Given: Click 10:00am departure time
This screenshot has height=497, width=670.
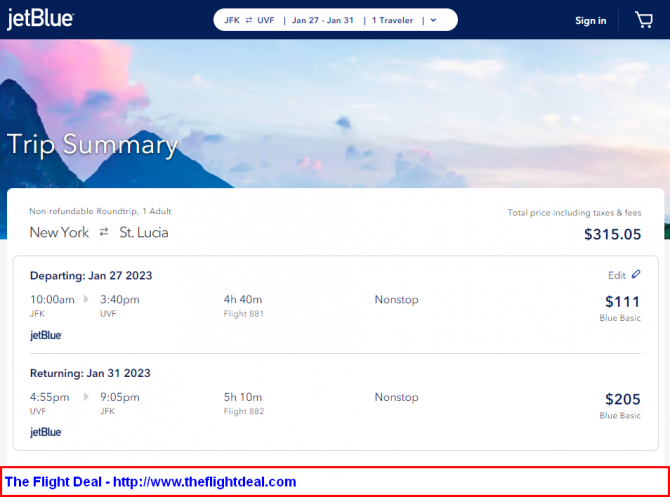Looking at the screenshot, I should tap(52, 300).
